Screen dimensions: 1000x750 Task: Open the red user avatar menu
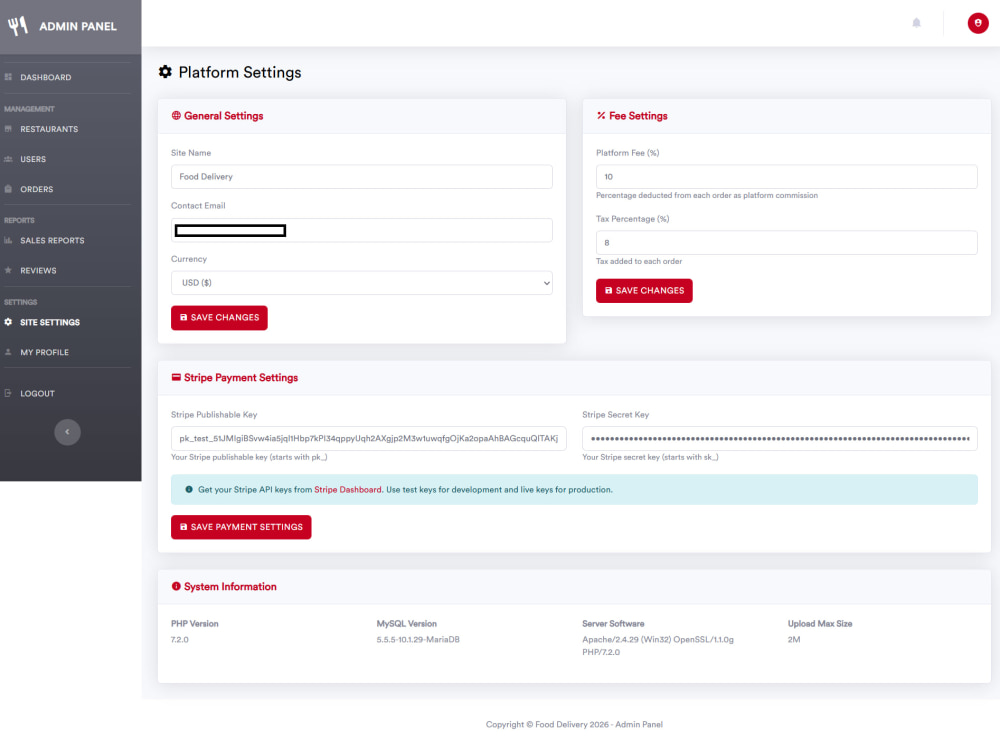tap(978, 23)
